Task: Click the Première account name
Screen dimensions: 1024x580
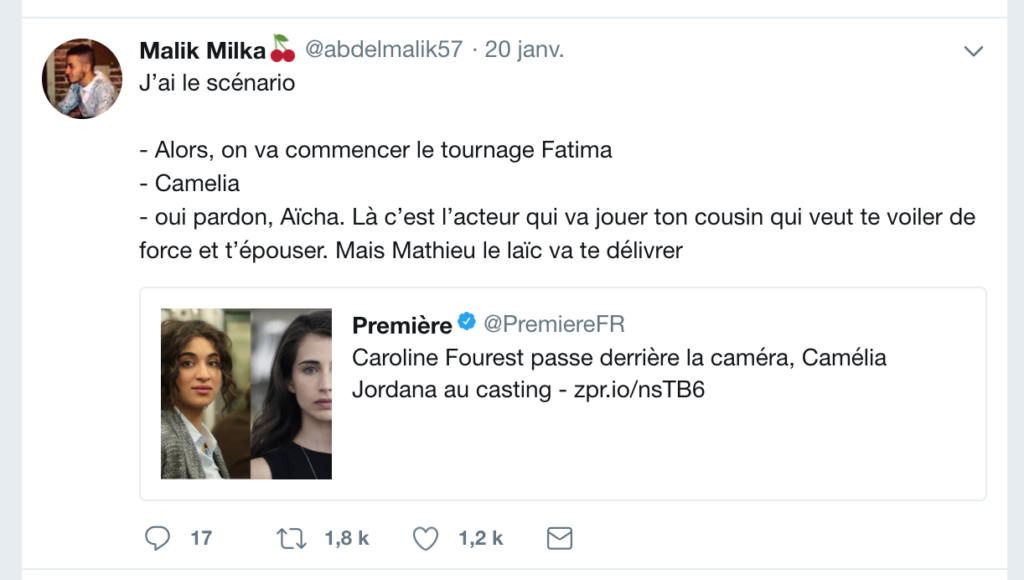Action: [x=402, y=325]
